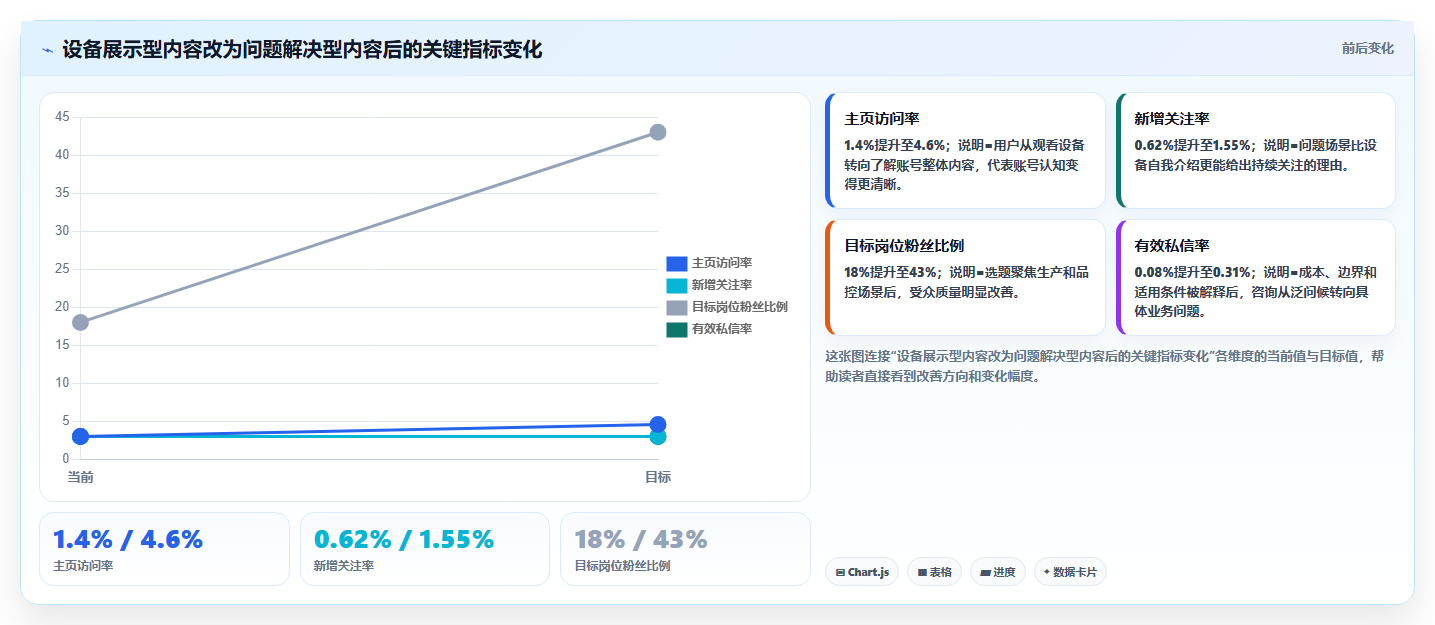The width and height of the screenshot is (1435, 625).
Task: Open the 新增关注率 explanation card
Action: [1255, 150]
